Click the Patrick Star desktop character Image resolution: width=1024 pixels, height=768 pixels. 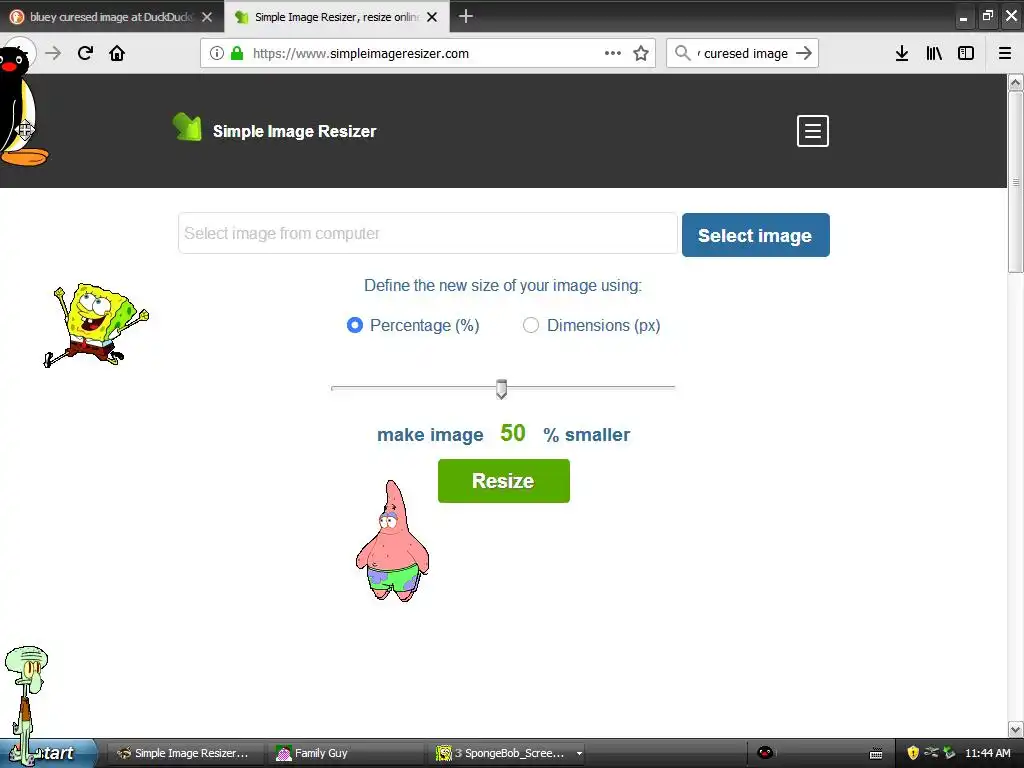point(392,541)
